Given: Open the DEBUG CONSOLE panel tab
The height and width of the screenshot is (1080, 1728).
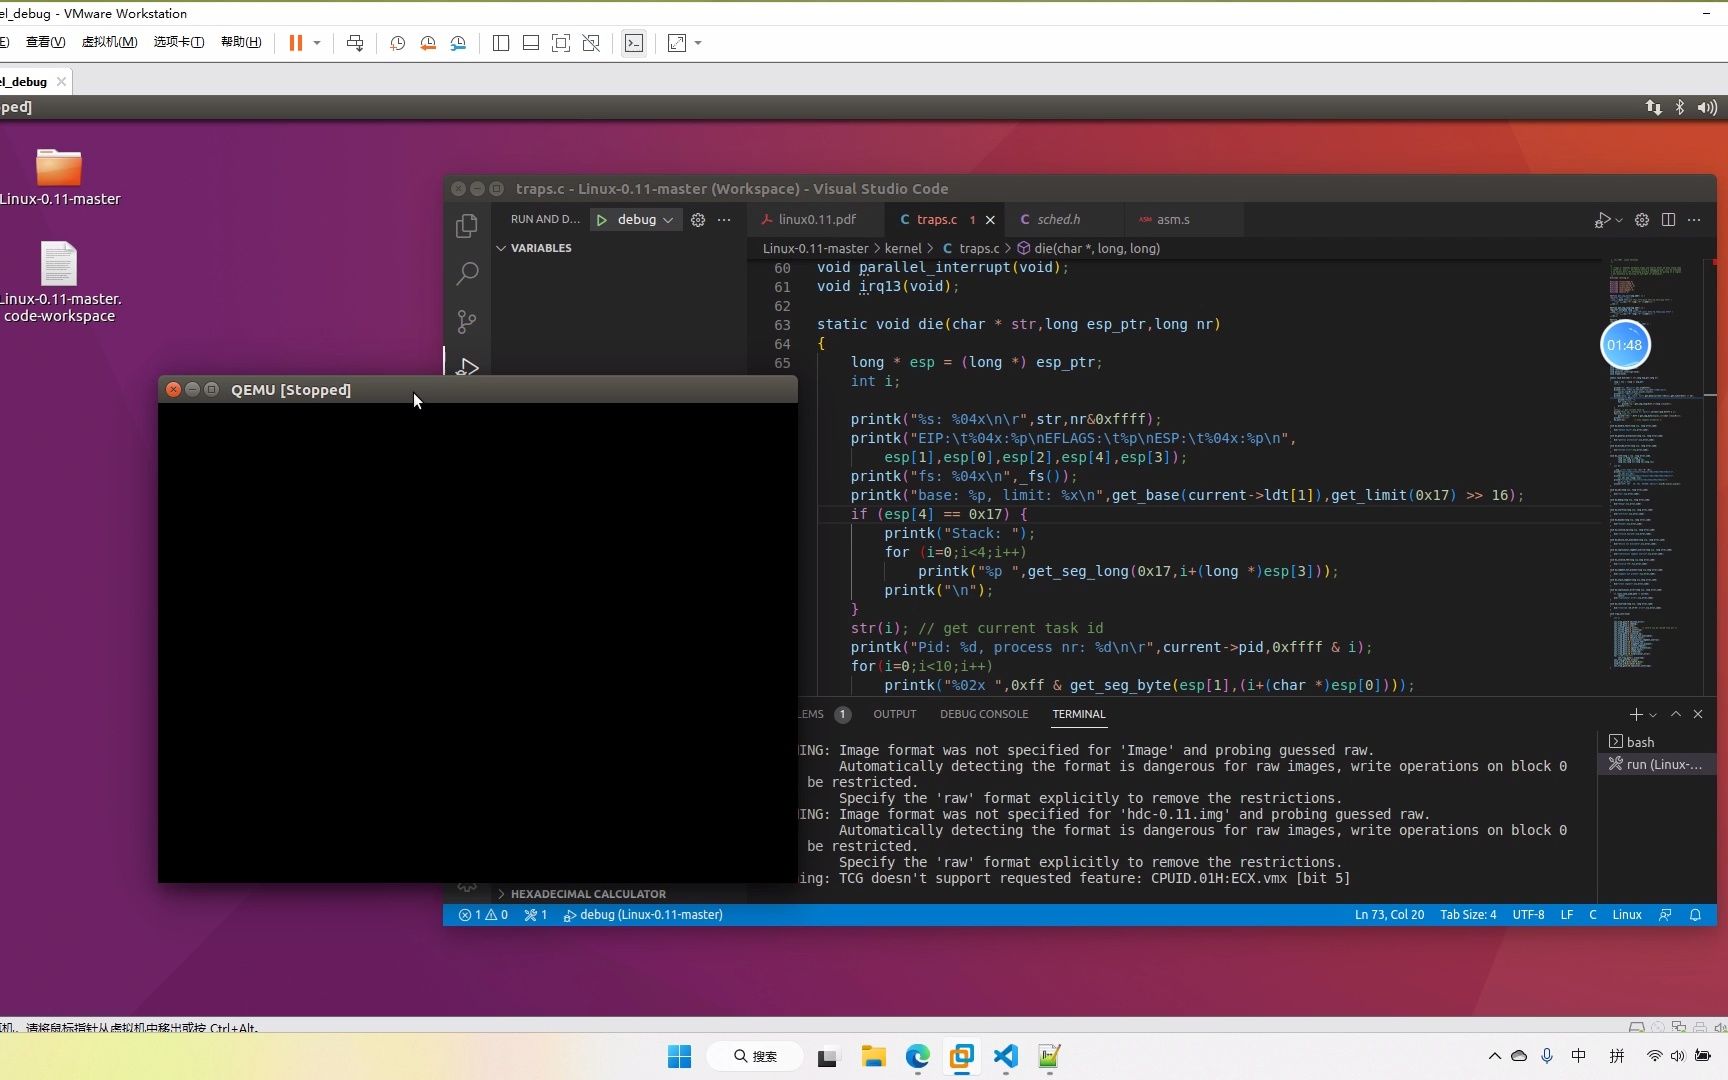Looking at the screenshot, I should pyautogui.click(x=984, y=714).
